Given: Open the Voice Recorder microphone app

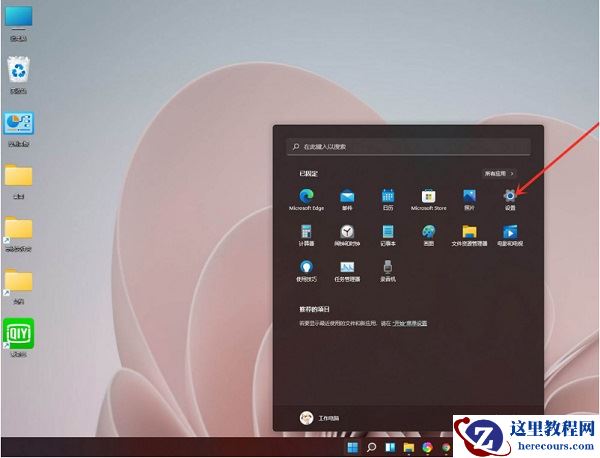Looking at the screenshot, I should [388, 271].
